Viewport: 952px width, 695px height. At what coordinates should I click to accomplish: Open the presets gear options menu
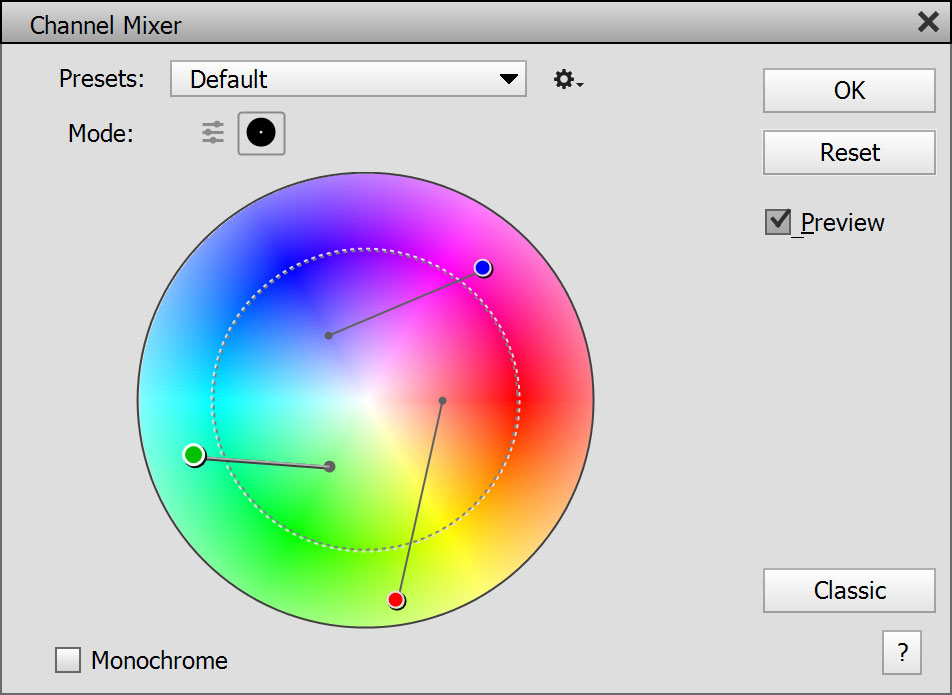tap(567, 80)
